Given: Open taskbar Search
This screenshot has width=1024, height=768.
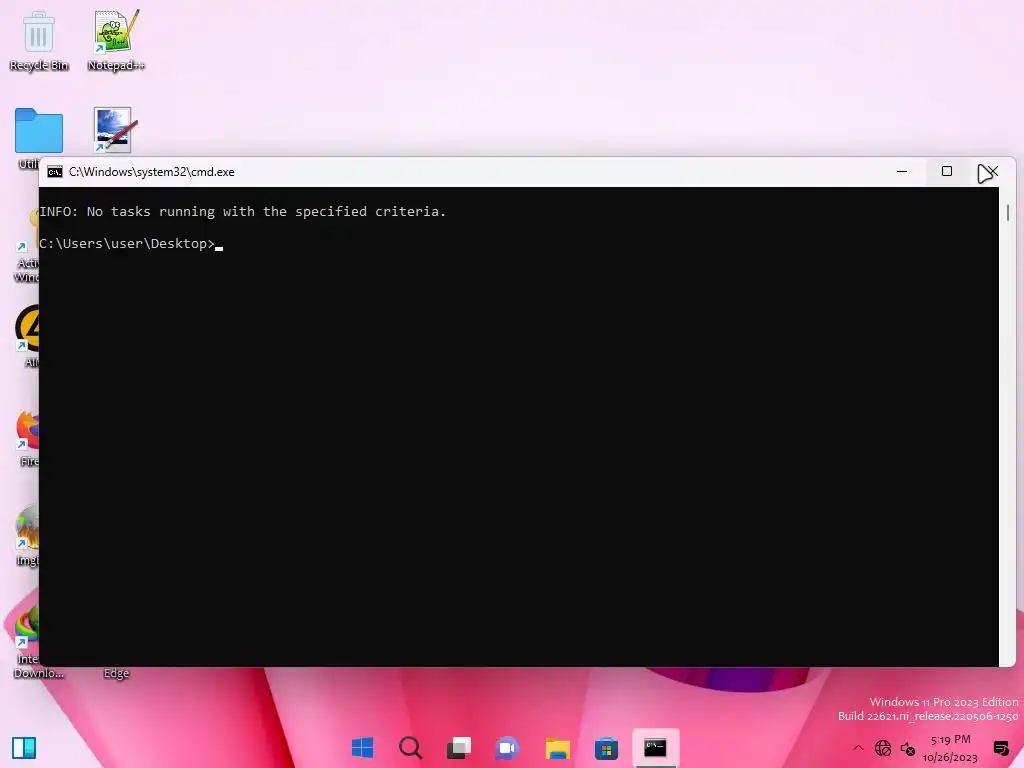Looking at the screenshot, I should [x=411, y=748].
